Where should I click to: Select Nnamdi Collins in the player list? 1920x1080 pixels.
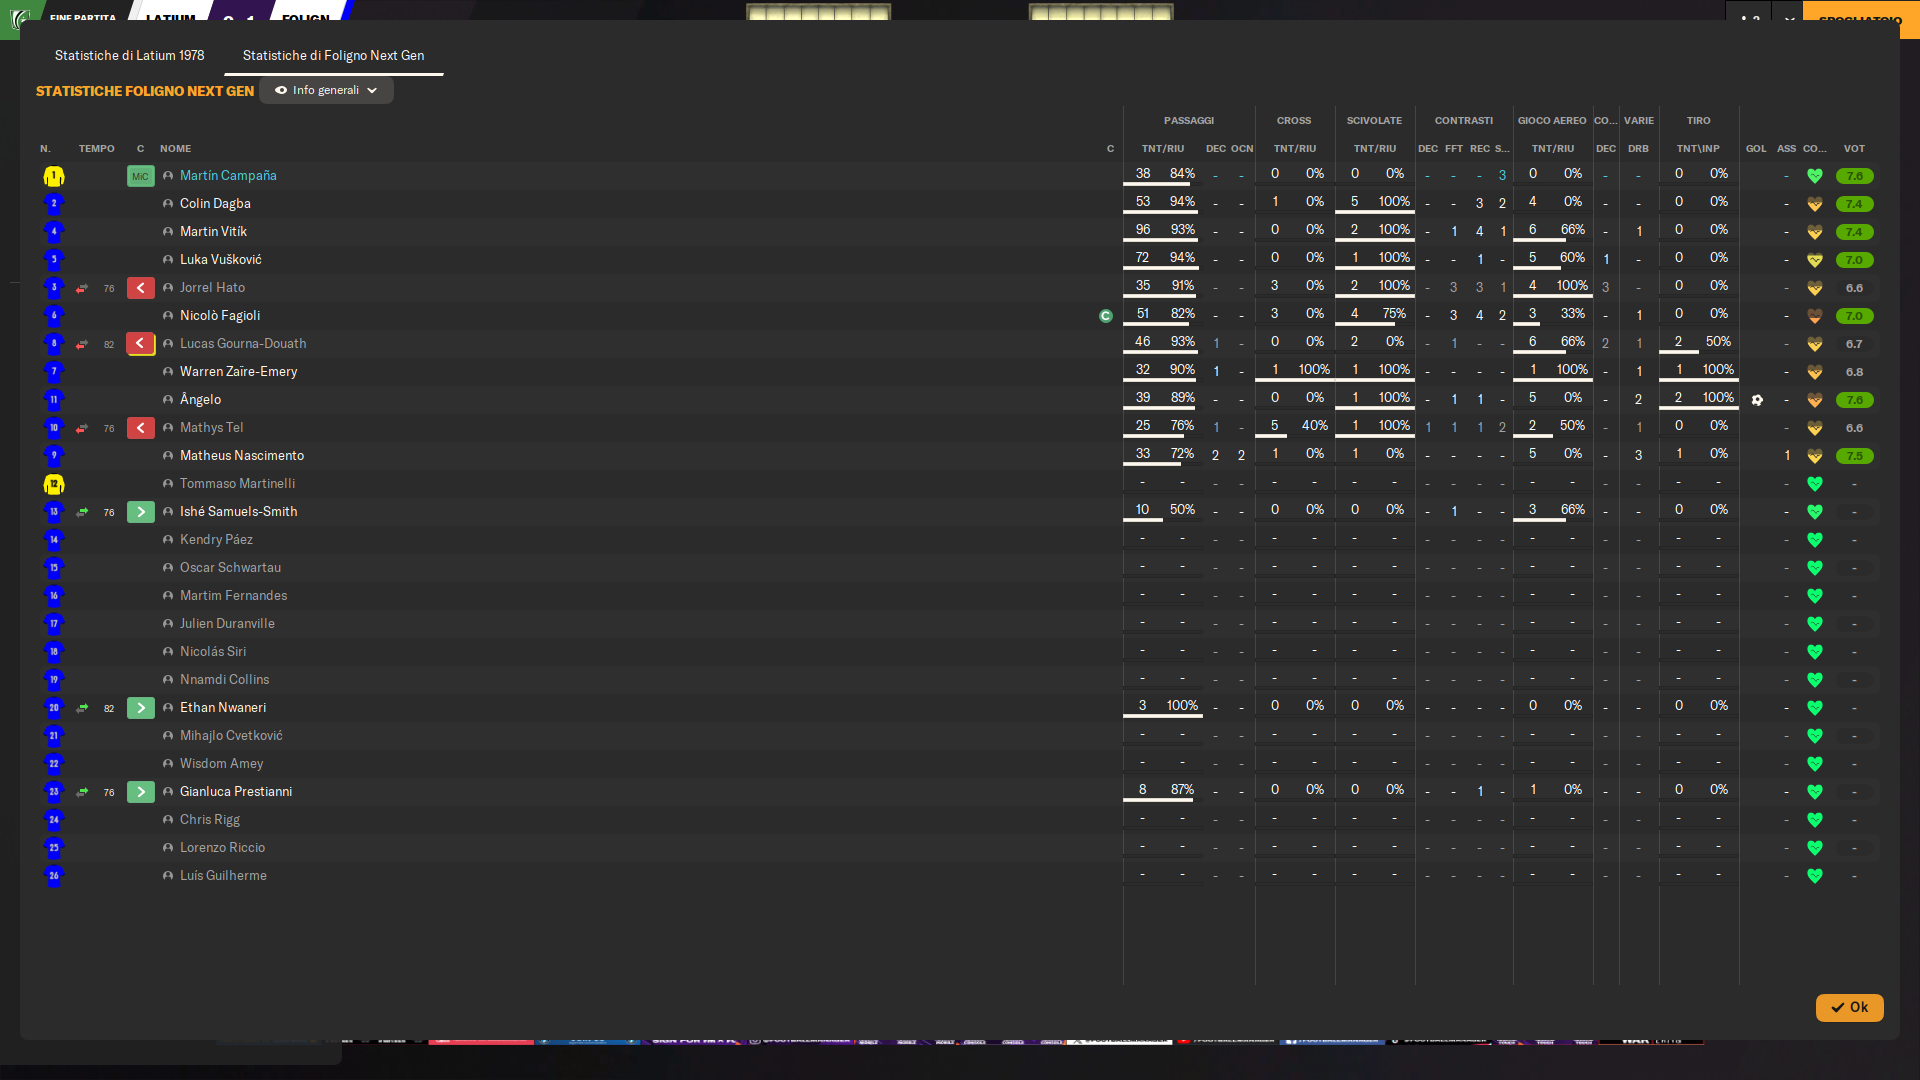[224, 680]
